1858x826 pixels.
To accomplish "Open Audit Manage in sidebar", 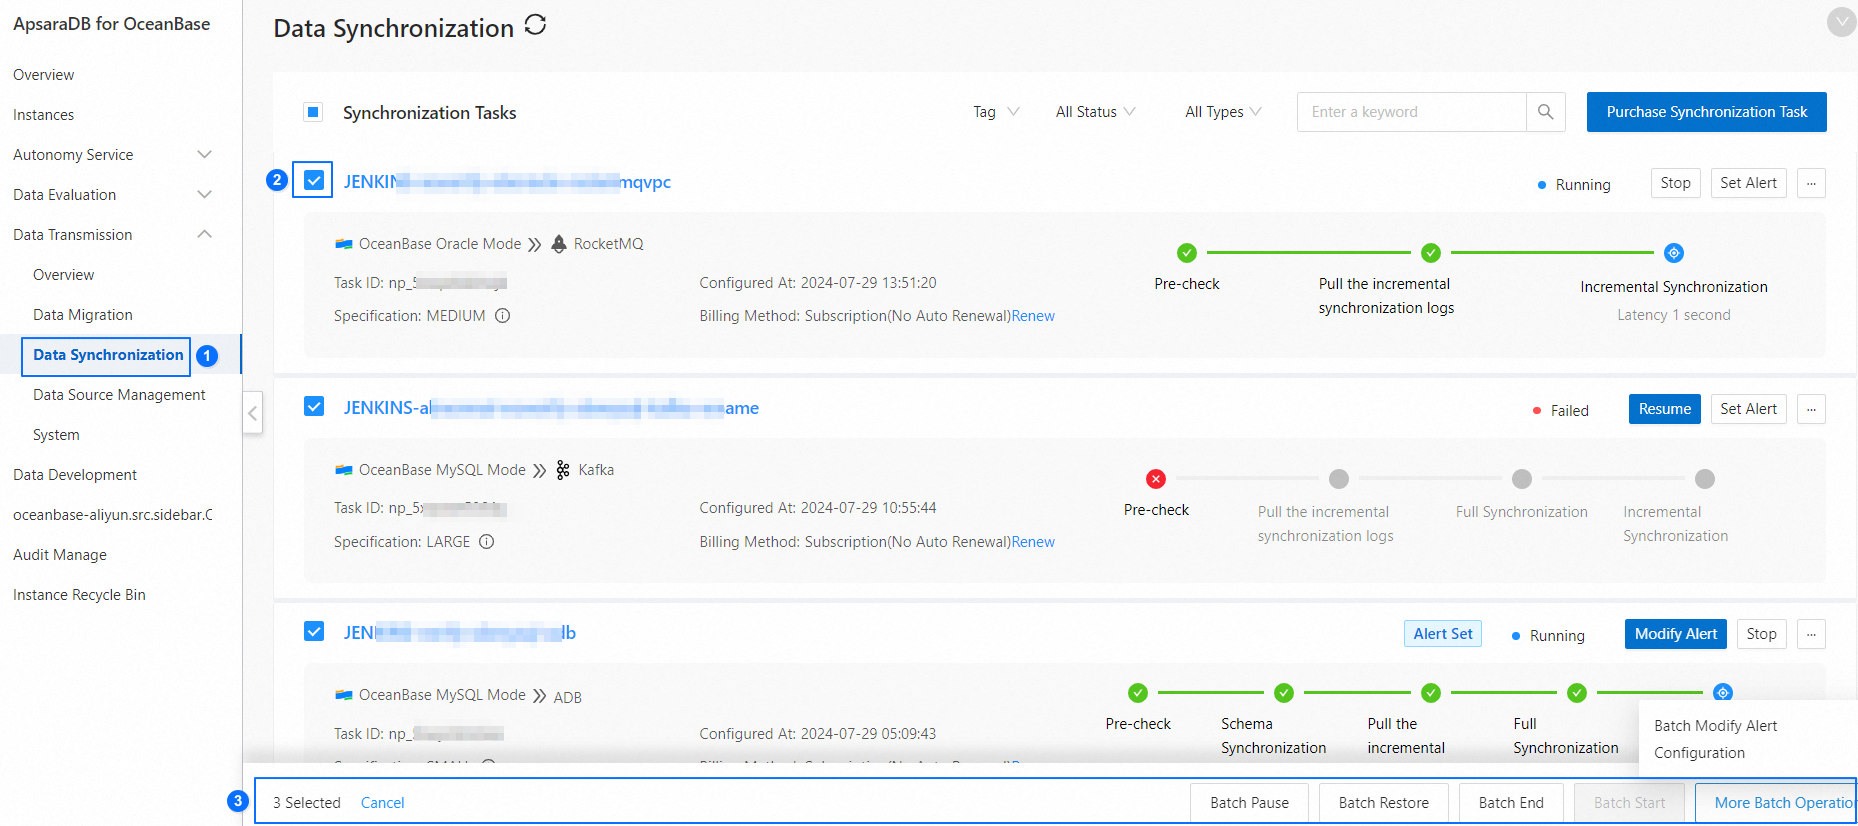I will coord(60,555).
